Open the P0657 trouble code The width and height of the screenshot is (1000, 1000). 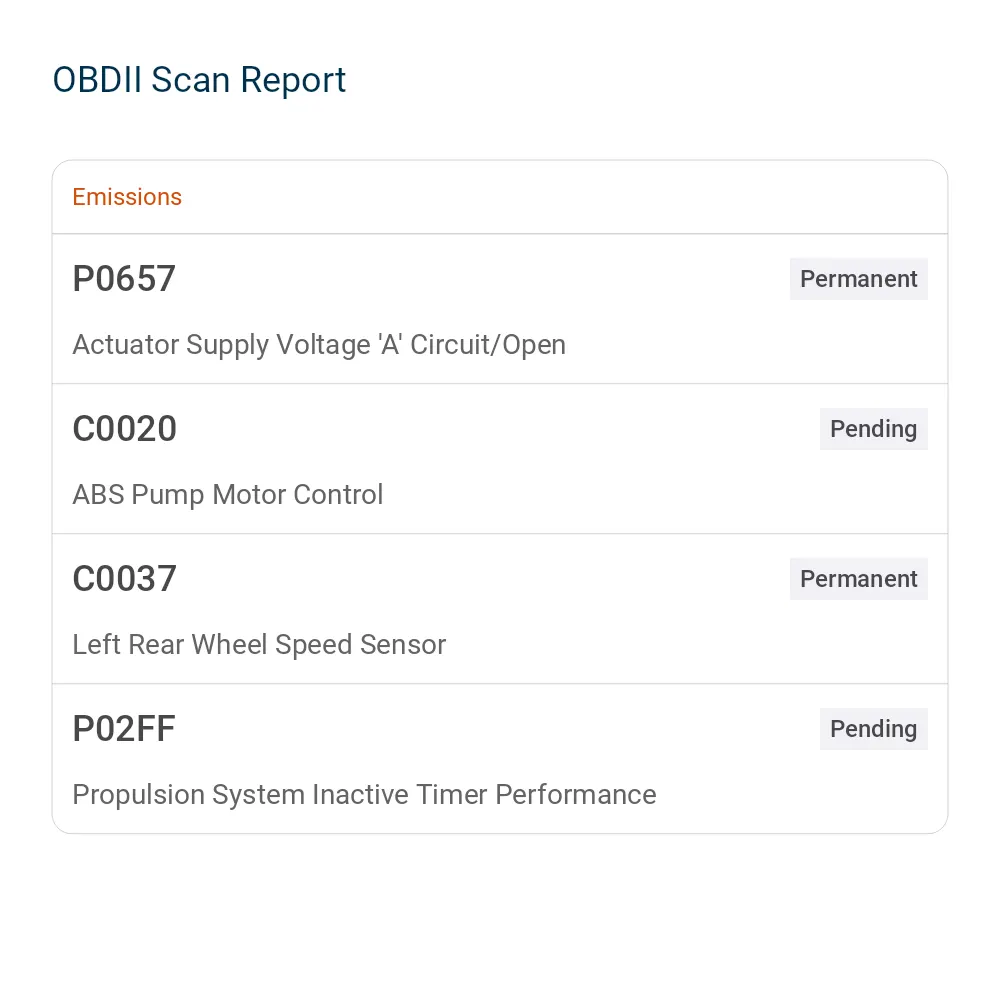(124, 279)
